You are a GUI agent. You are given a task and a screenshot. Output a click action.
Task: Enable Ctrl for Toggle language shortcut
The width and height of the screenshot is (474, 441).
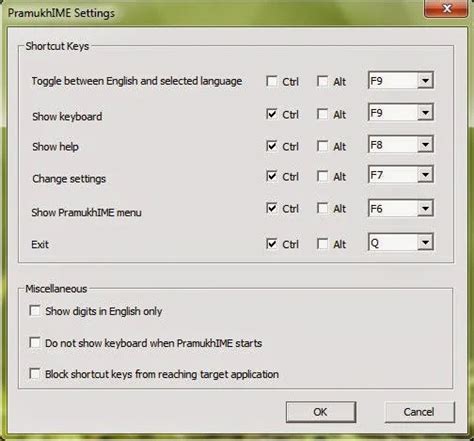click(272, 81)
